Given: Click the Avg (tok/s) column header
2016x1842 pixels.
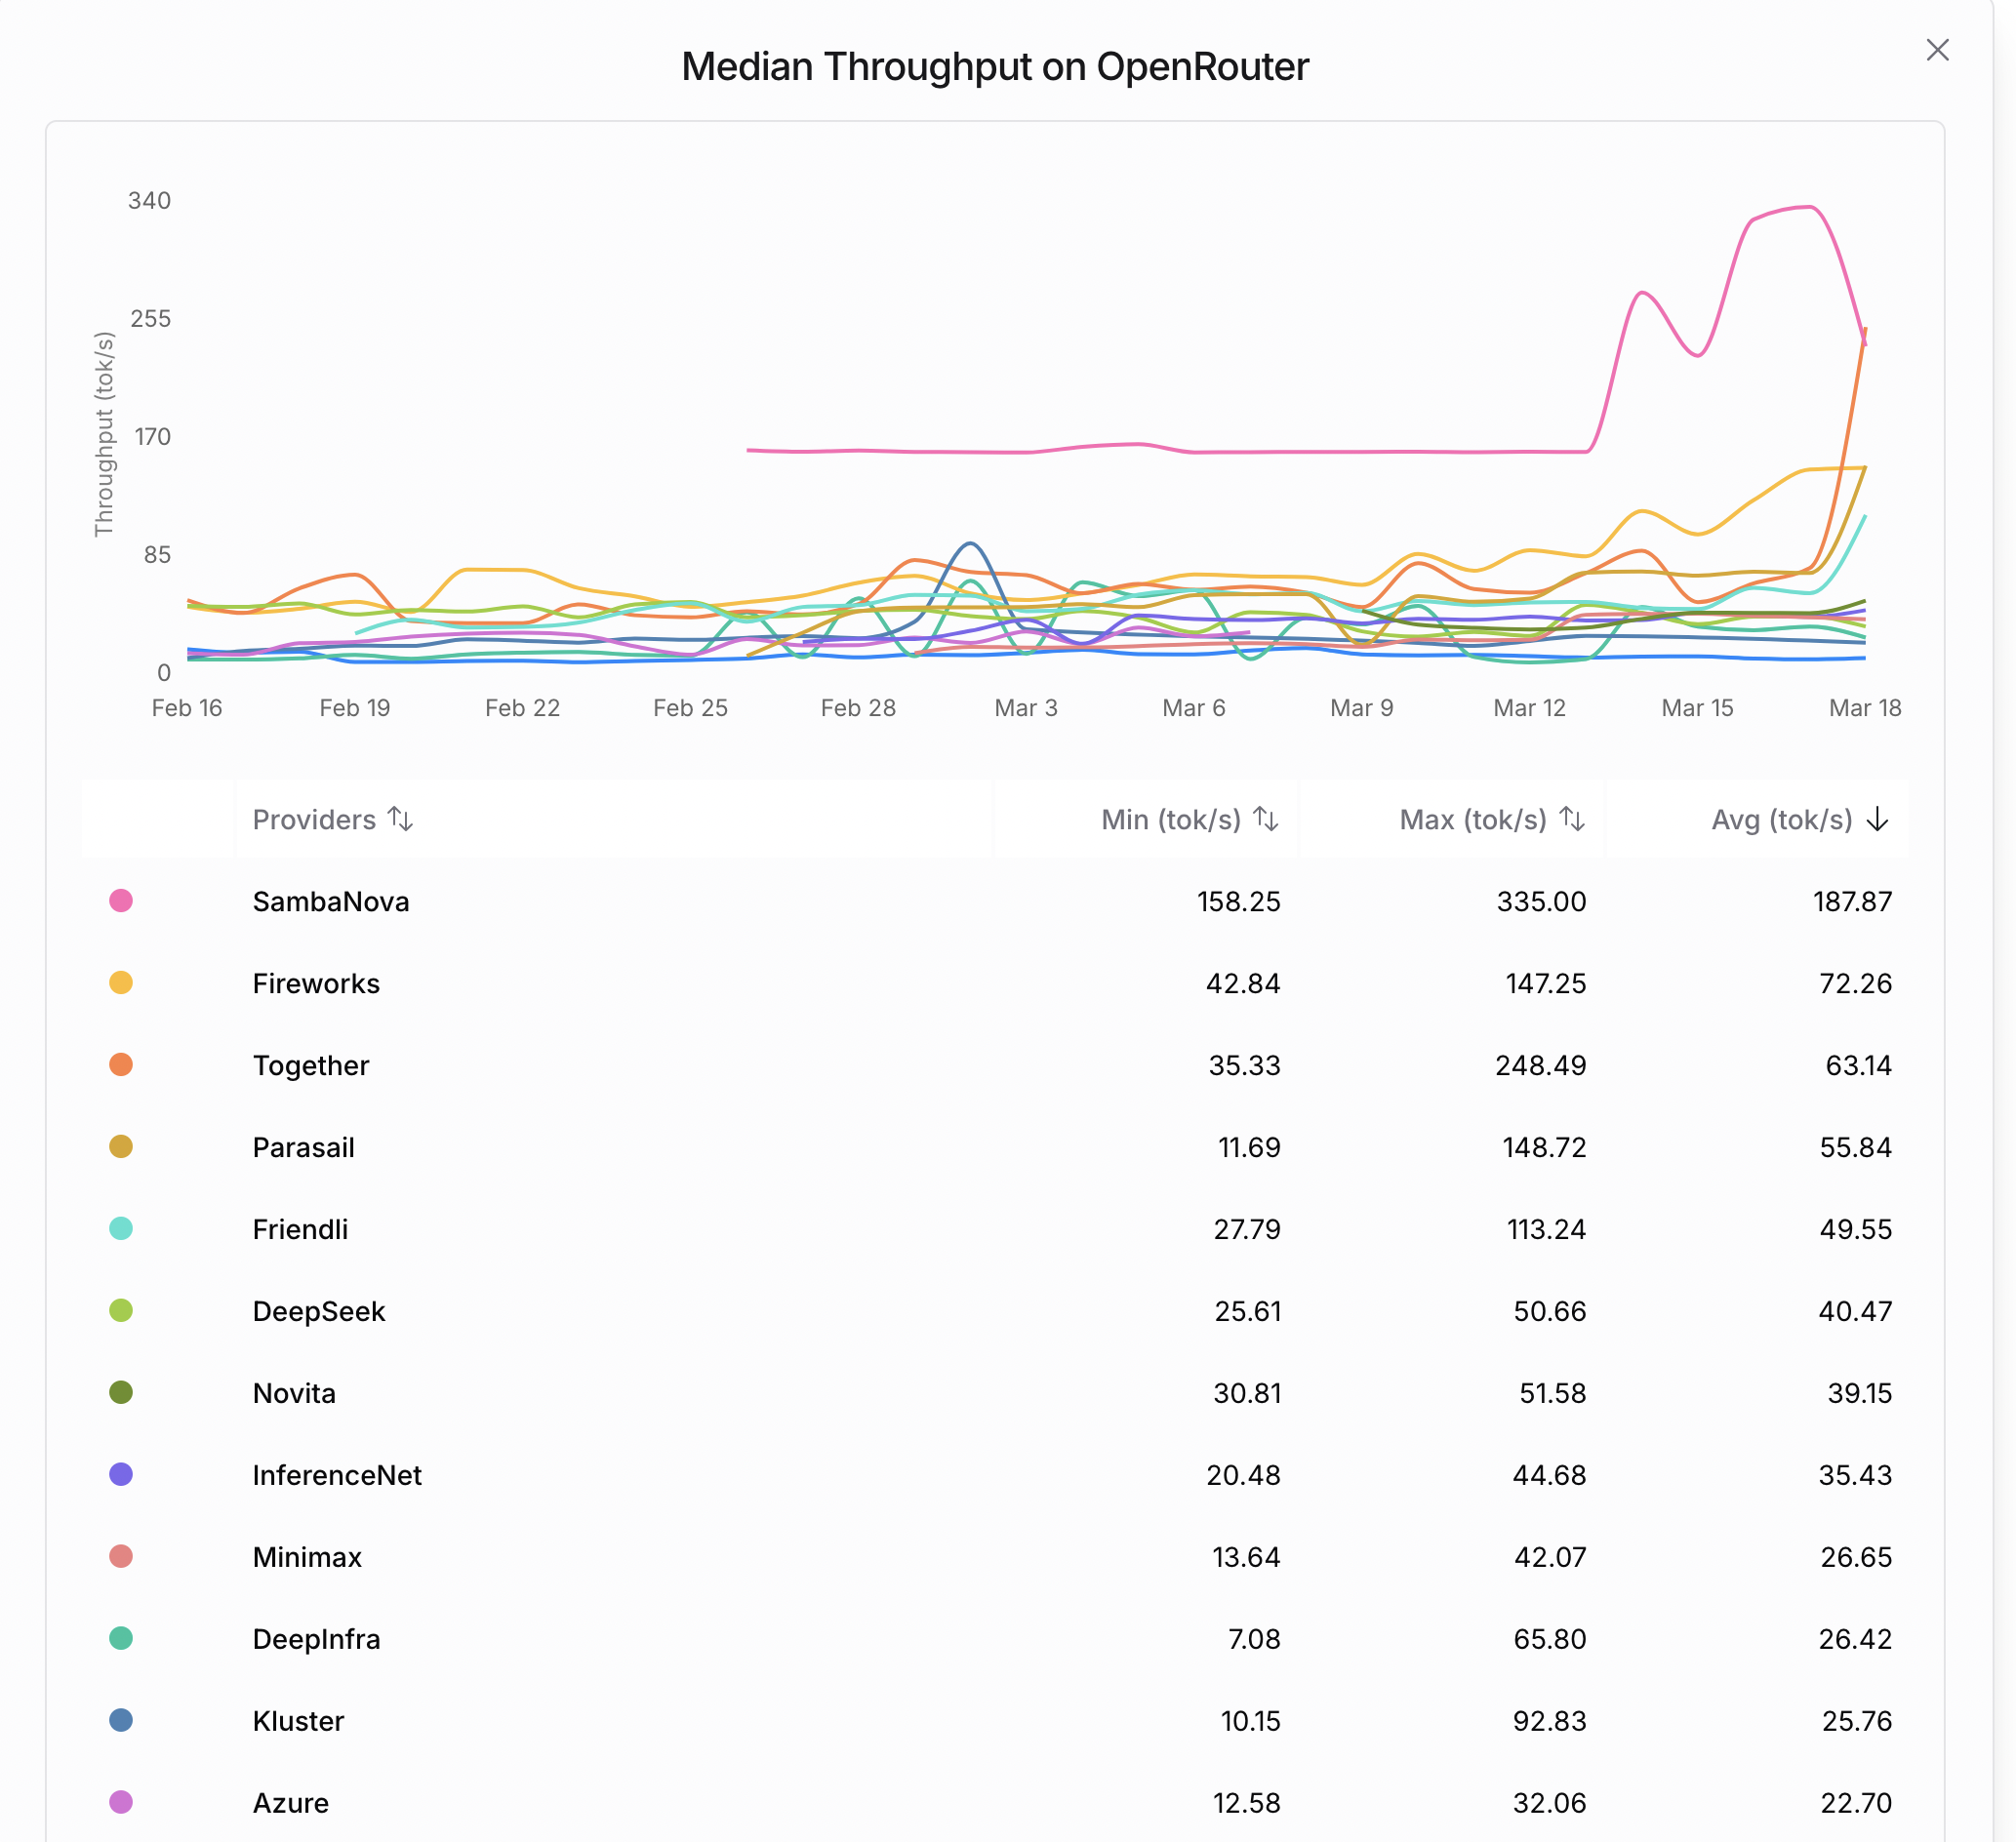Looking at the screenshot, I should [x=1781, y=819].
